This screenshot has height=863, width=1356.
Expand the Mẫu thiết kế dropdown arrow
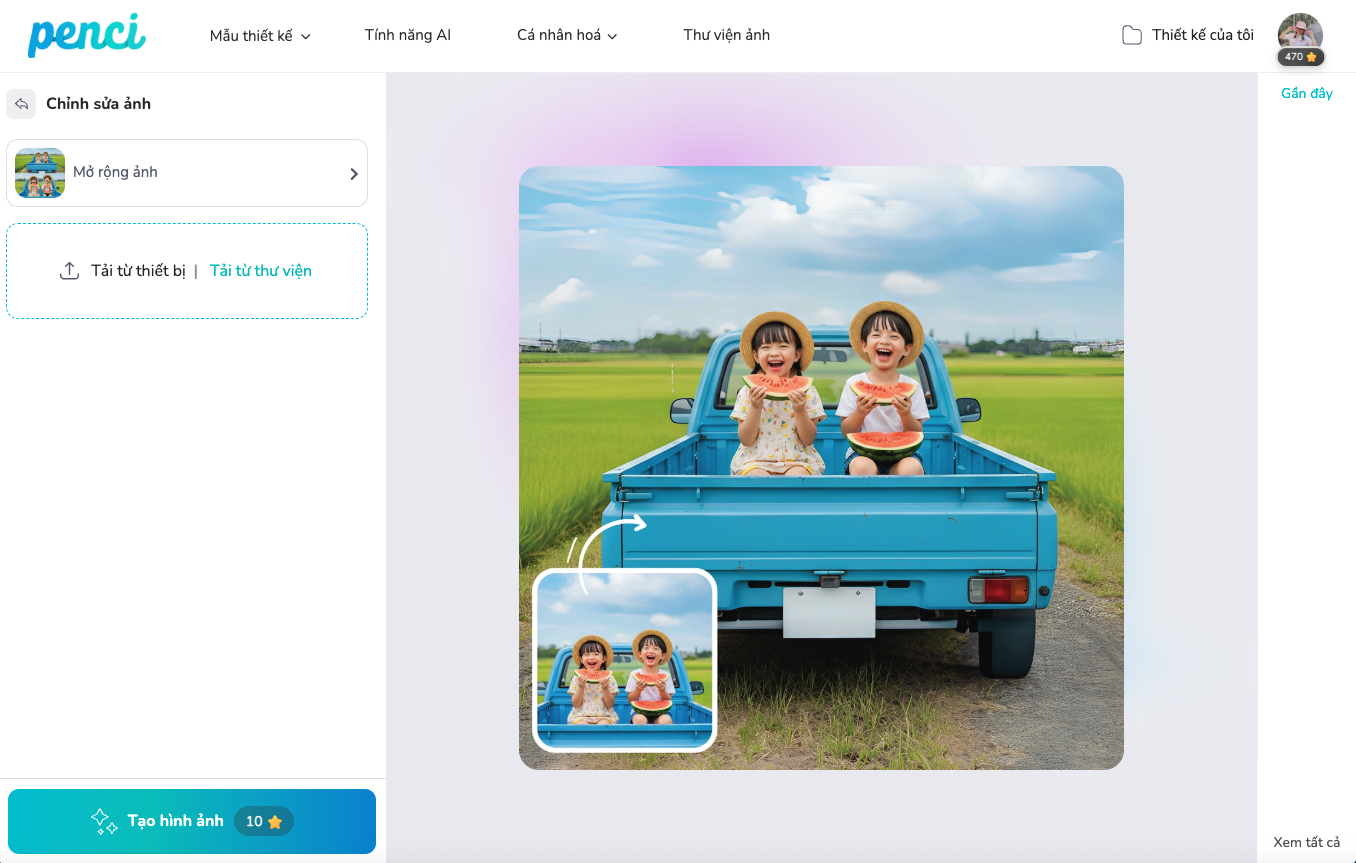306,36
